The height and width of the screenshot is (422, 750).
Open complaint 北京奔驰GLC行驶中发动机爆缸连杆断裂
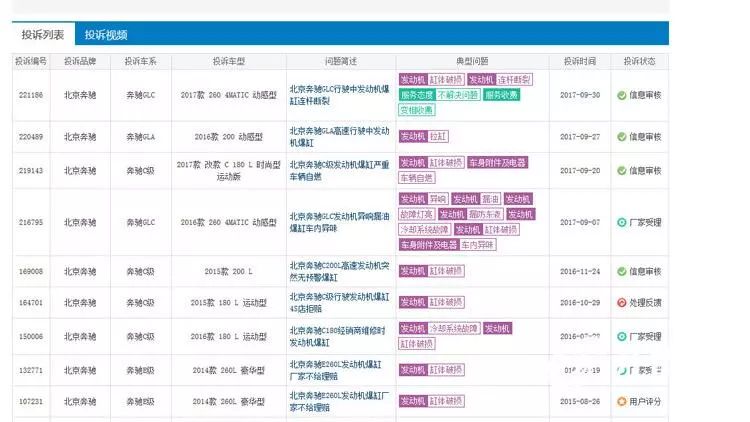[x=340, y=95]
